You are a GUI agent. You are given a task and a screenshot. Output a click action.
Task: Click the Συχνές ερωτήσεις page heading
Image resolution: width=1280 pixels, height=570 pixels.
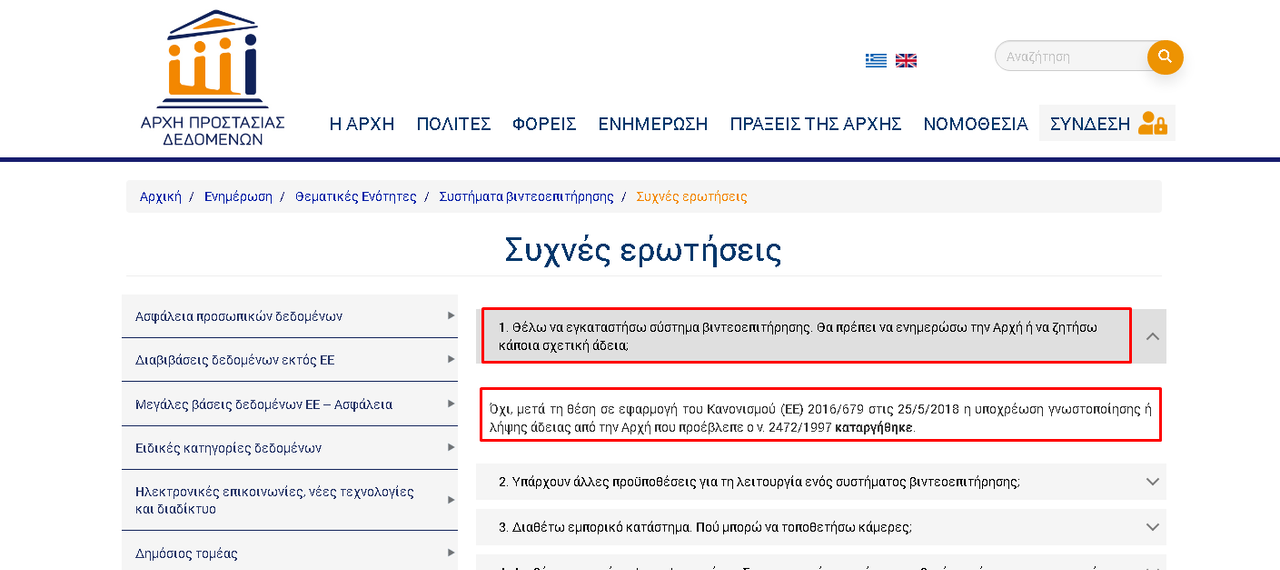pyautogui.click(x=643, y=250)
